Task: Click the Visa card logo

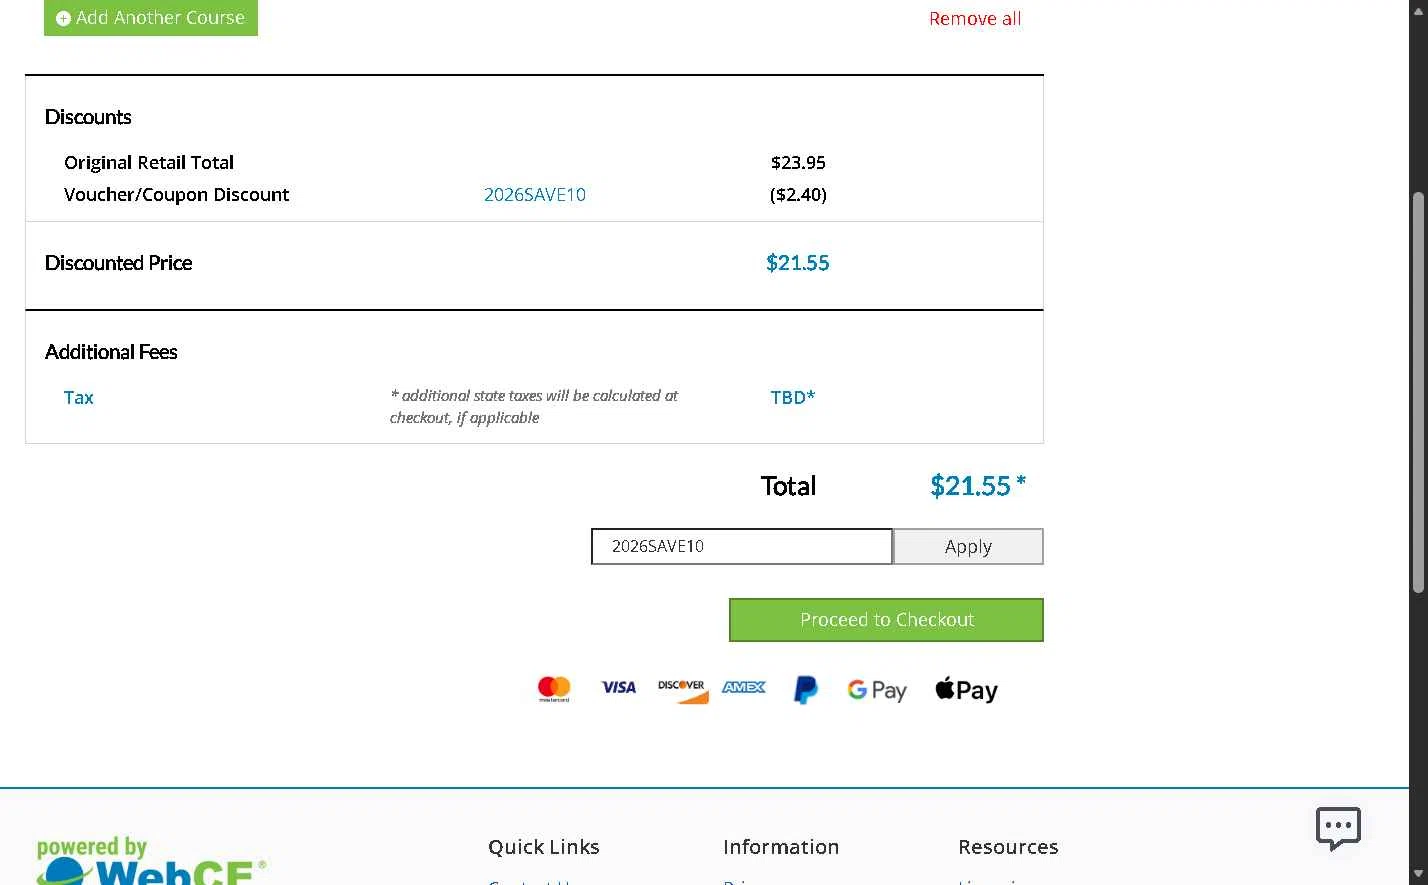Action: click(618, 687)
